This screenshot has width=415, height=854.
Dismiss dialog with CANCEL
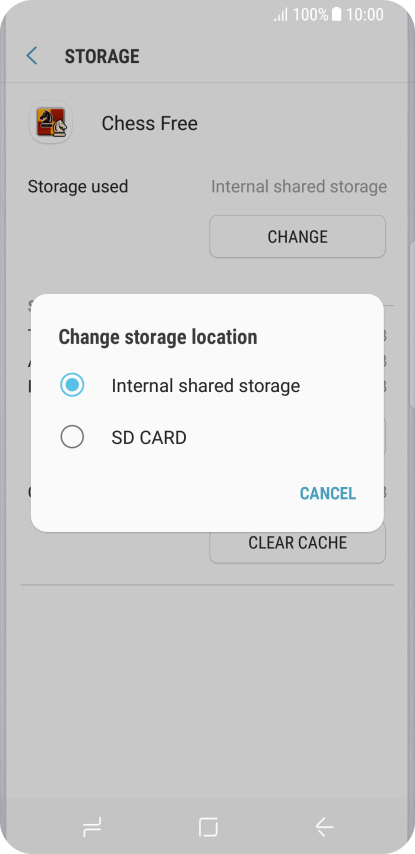pos(328,493)
